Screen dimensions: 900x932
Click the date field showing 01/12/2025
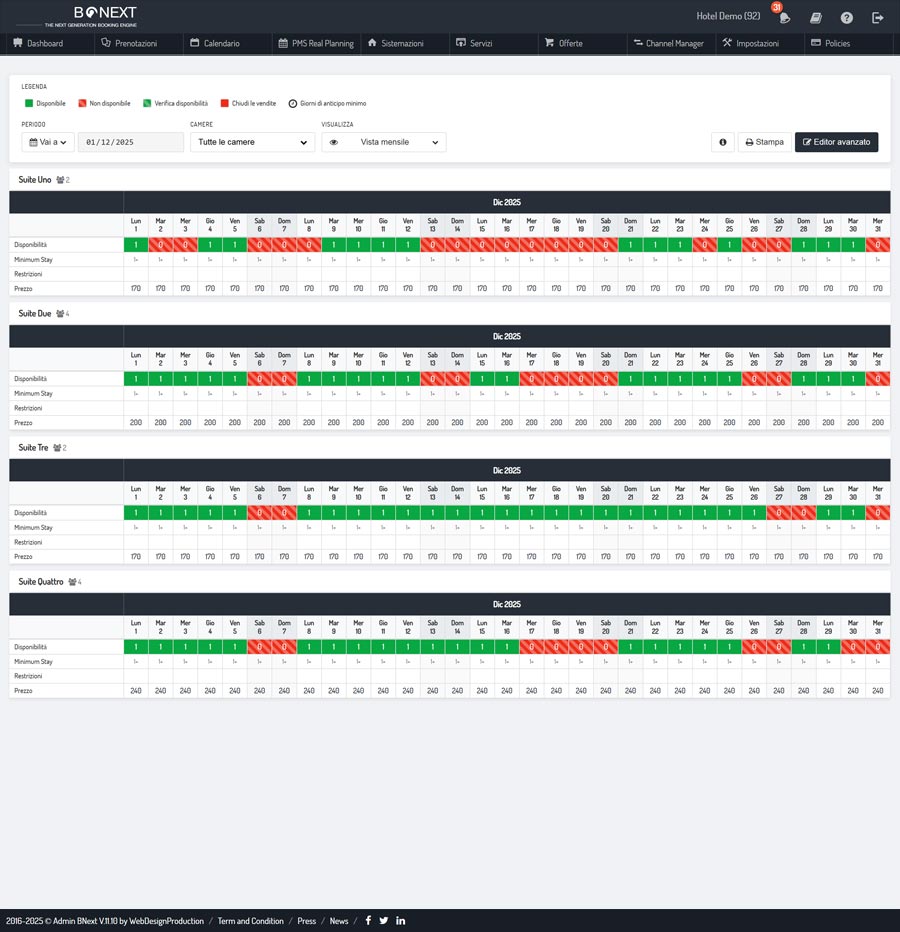tap(131, 142)
